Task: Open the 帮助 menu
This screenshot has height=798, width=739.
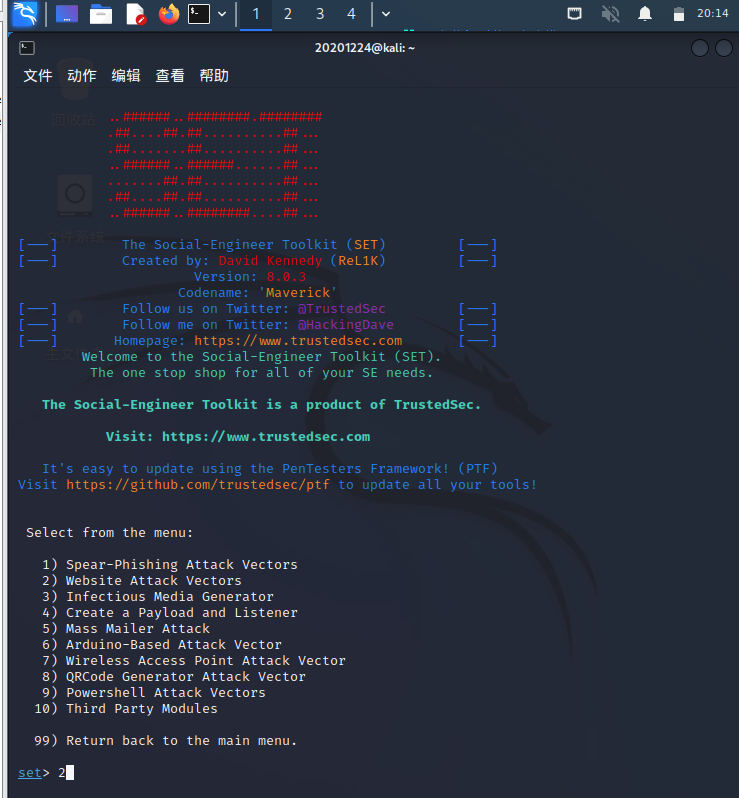Action: click(x=214, y=76)
